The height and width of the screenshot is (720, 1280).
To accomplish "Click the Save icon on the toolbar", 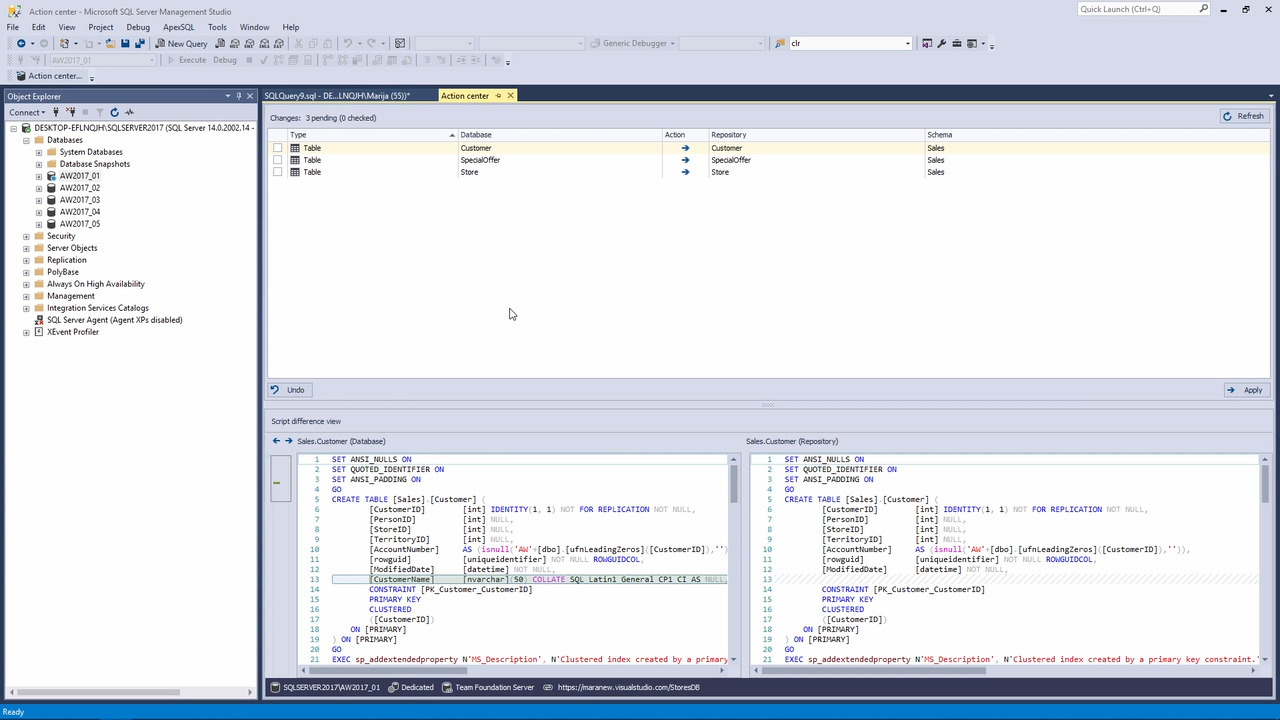I will 124,43.
